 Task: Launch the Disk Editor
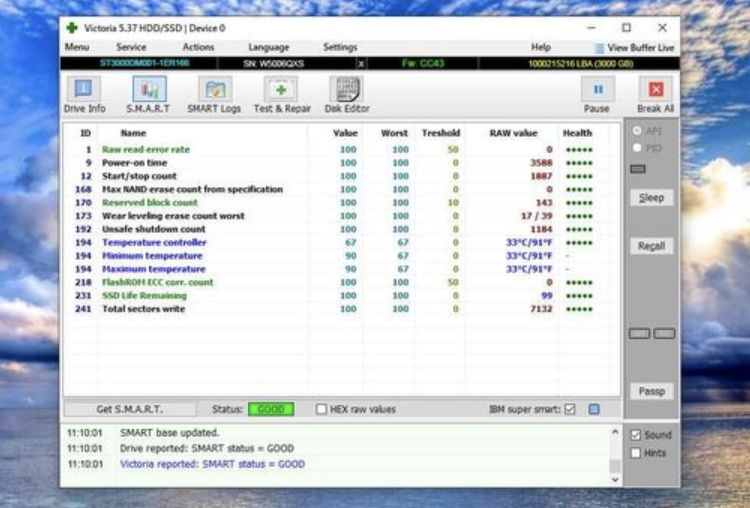[347, 95]
